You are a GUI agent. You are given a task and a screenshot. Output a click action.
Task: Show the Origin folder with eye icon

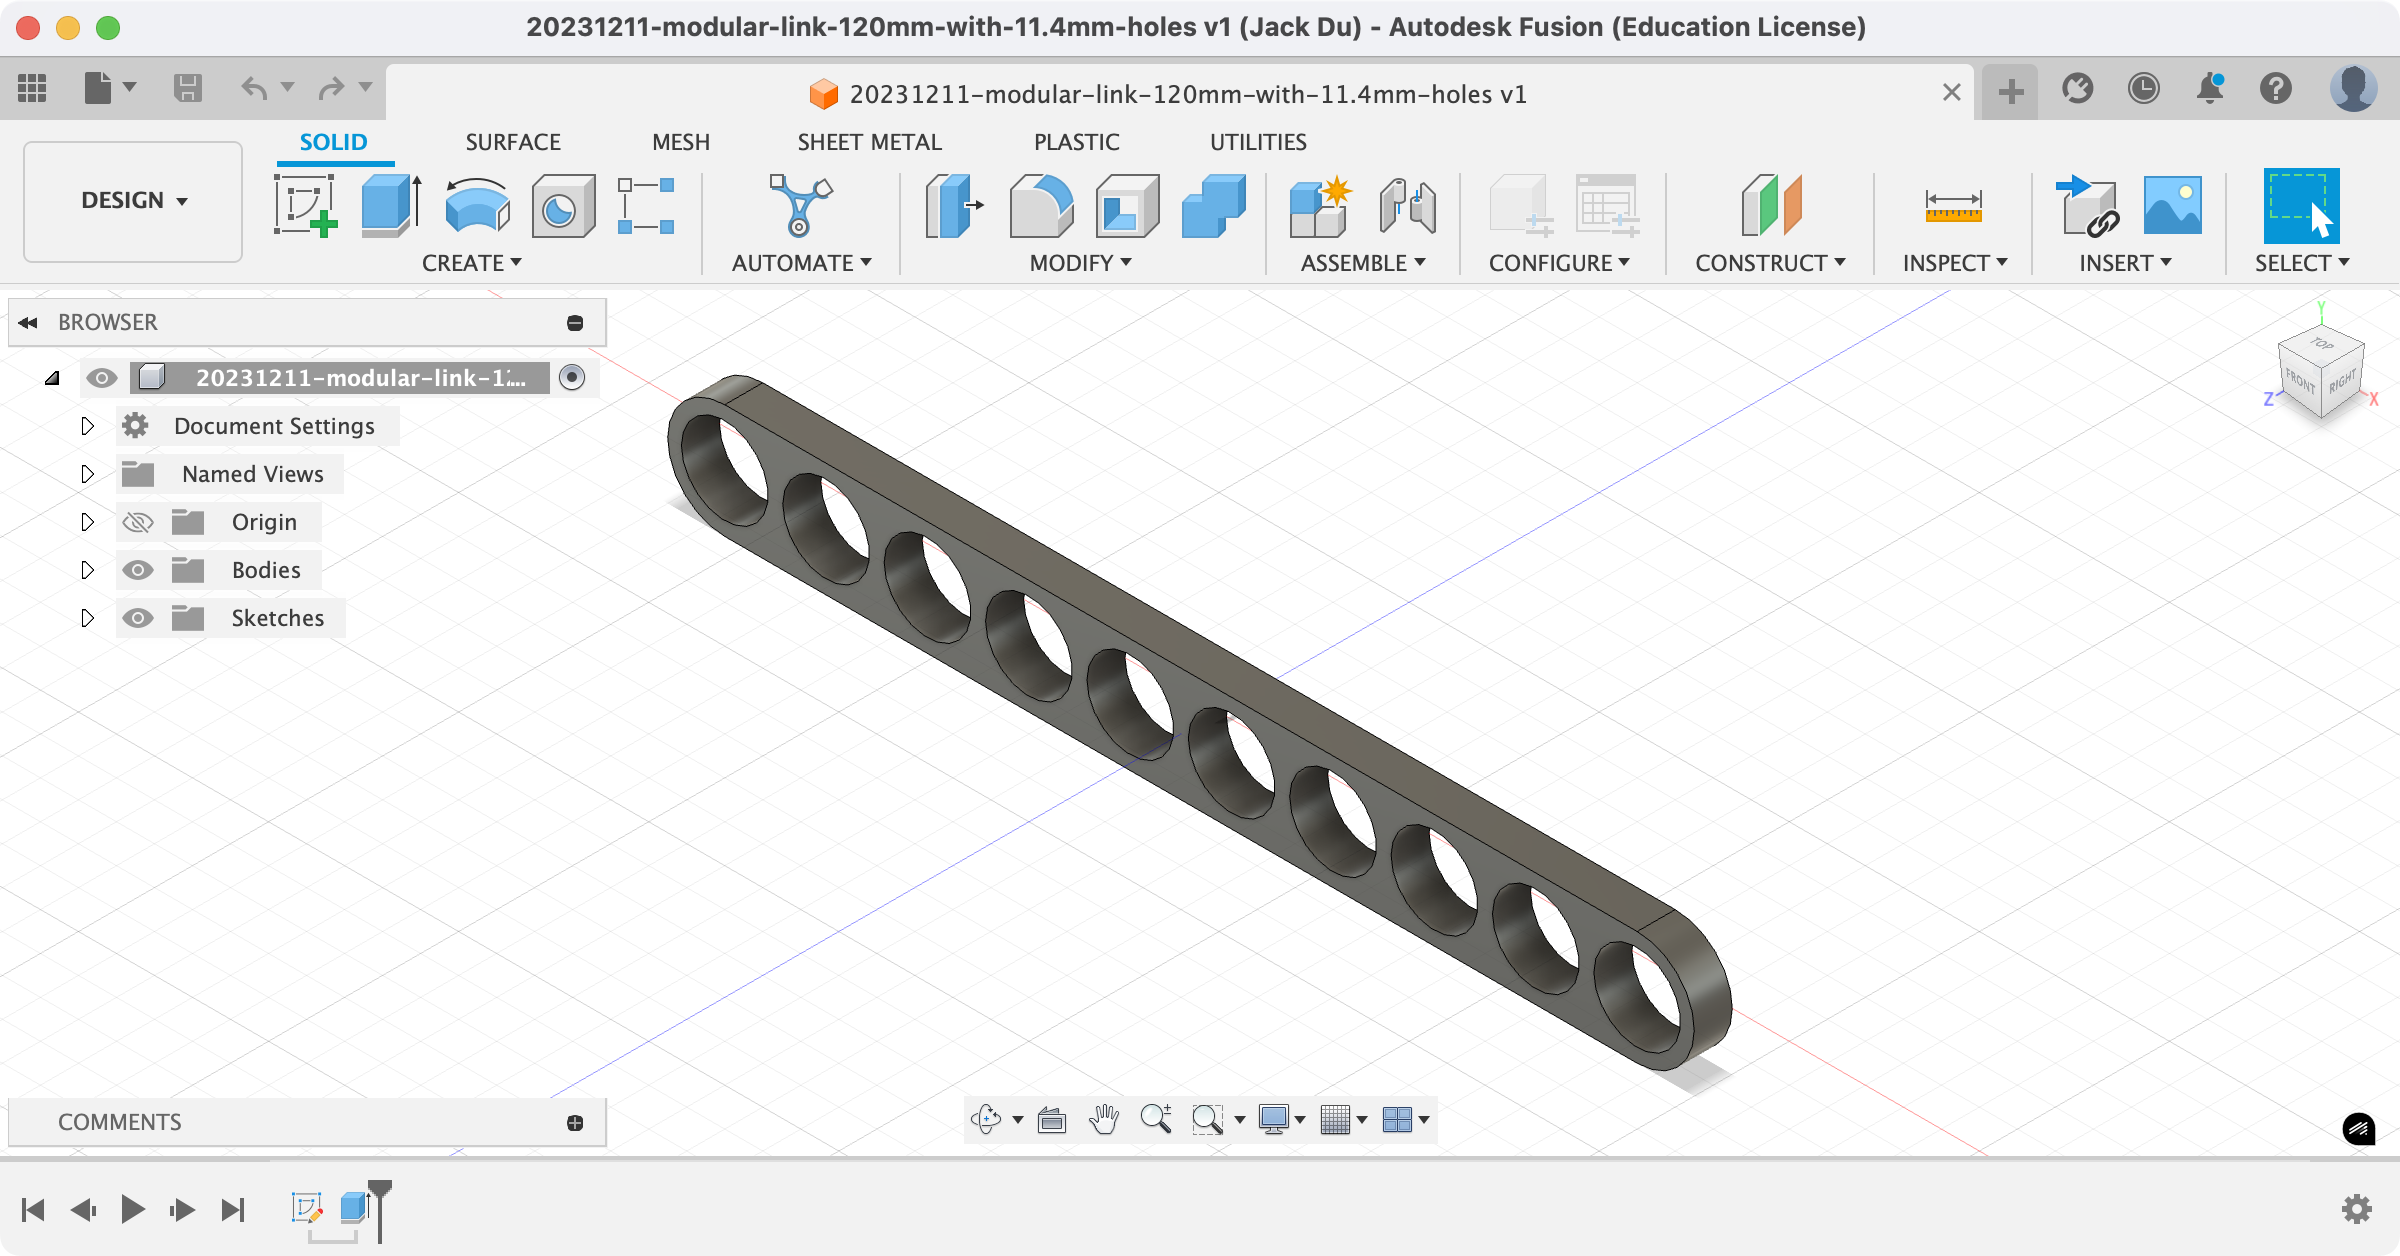(138, 522)
